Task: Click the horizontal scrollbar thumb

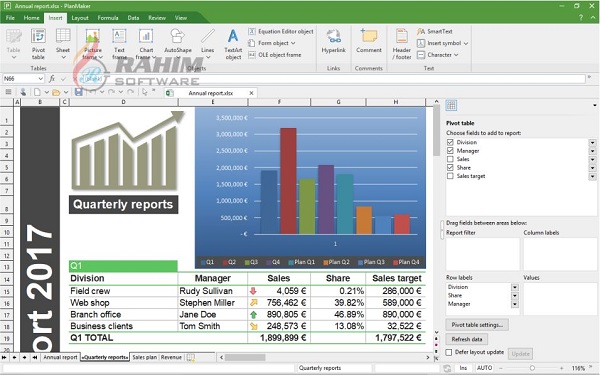Action: [x=245, y=357]
